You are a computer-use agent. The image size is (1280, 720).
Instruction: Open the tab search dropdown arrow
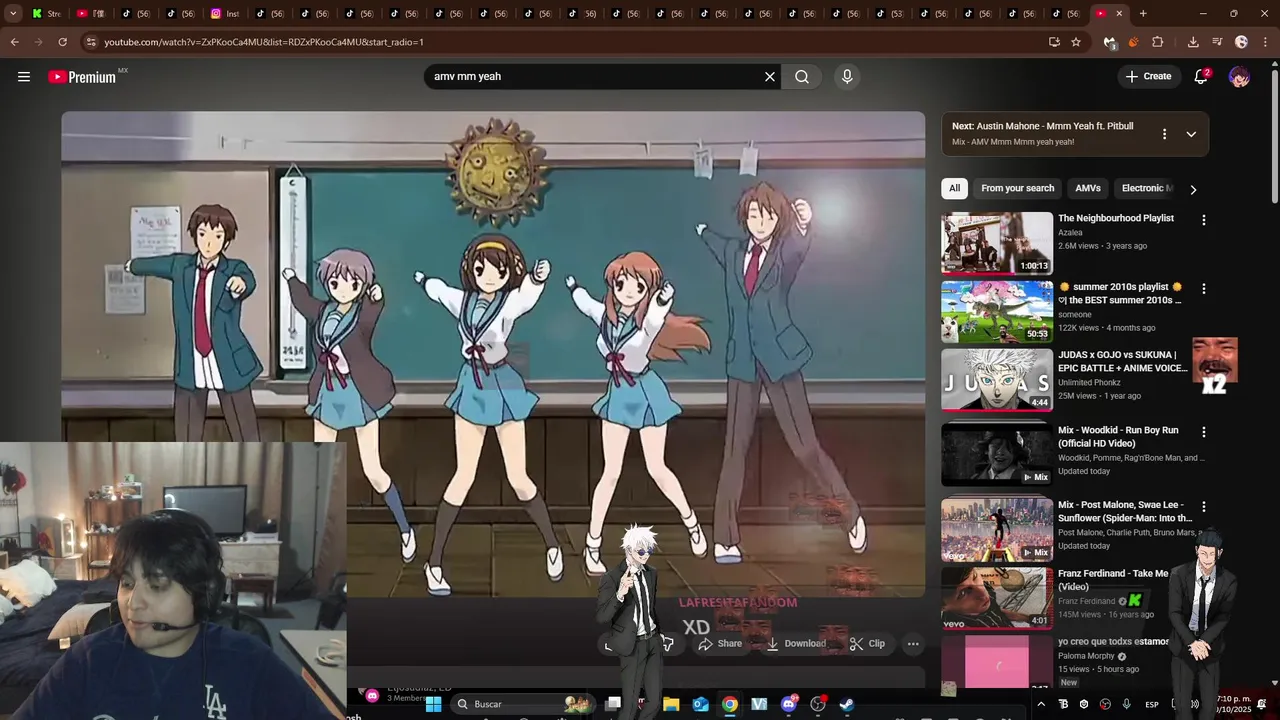(13, 13)
